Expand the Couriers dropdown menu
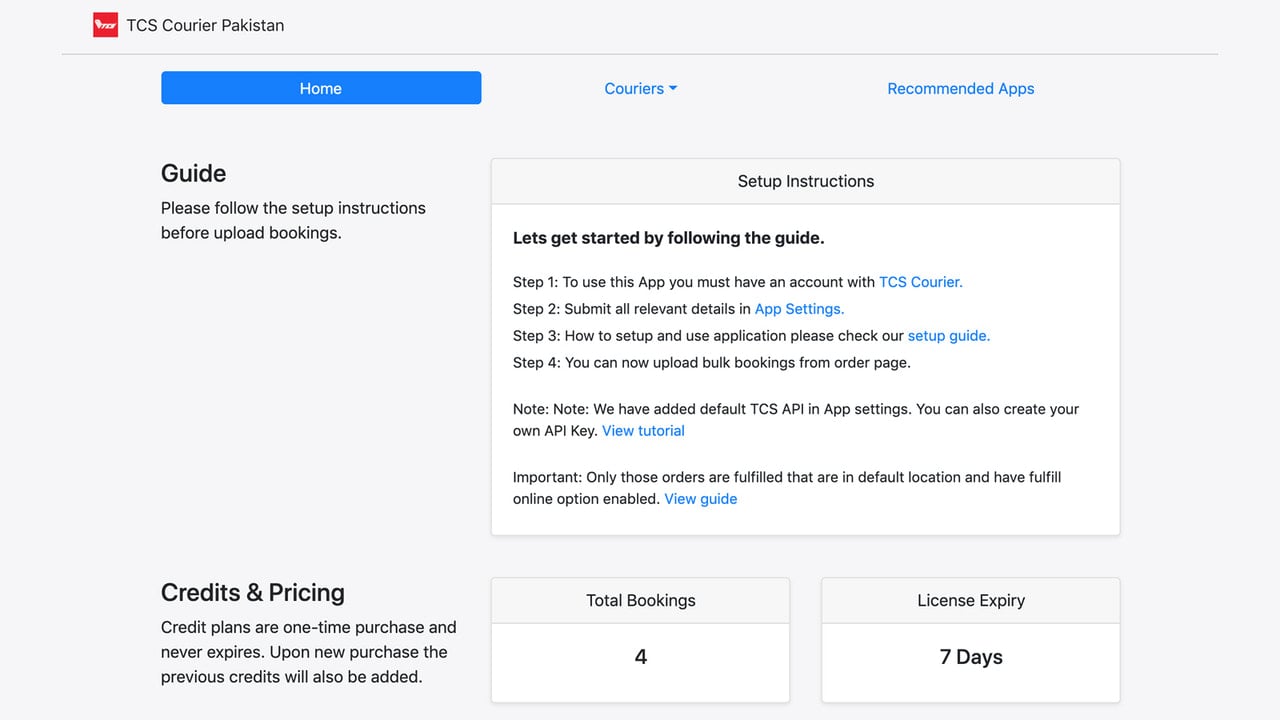The image size is (1280, 720). [641, 88]
